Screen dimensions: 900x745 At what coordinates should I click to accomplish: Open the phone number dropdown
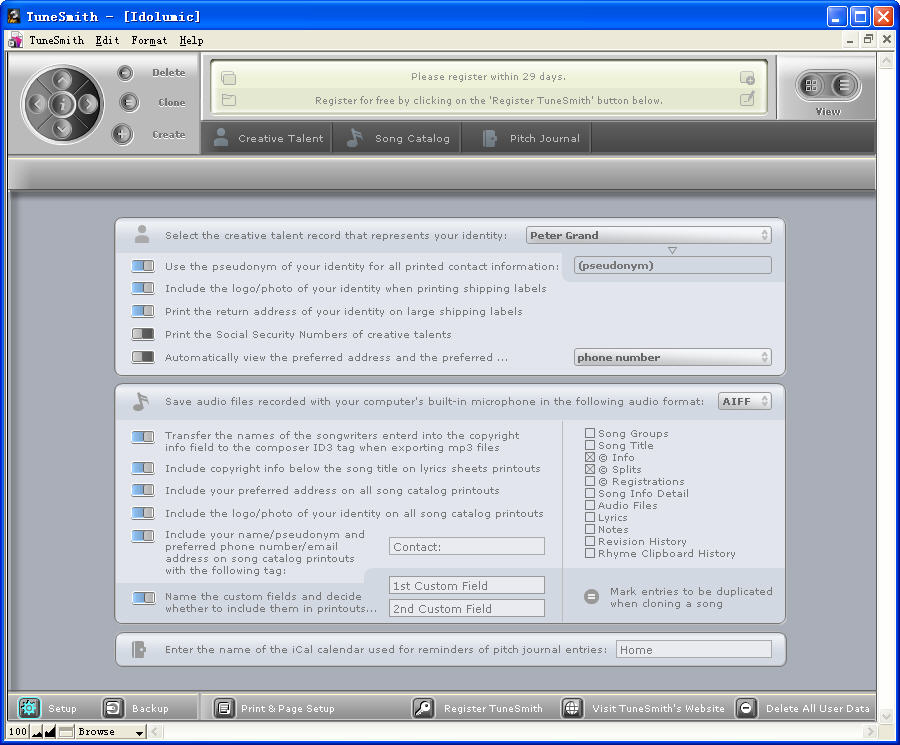coord(672,357)
